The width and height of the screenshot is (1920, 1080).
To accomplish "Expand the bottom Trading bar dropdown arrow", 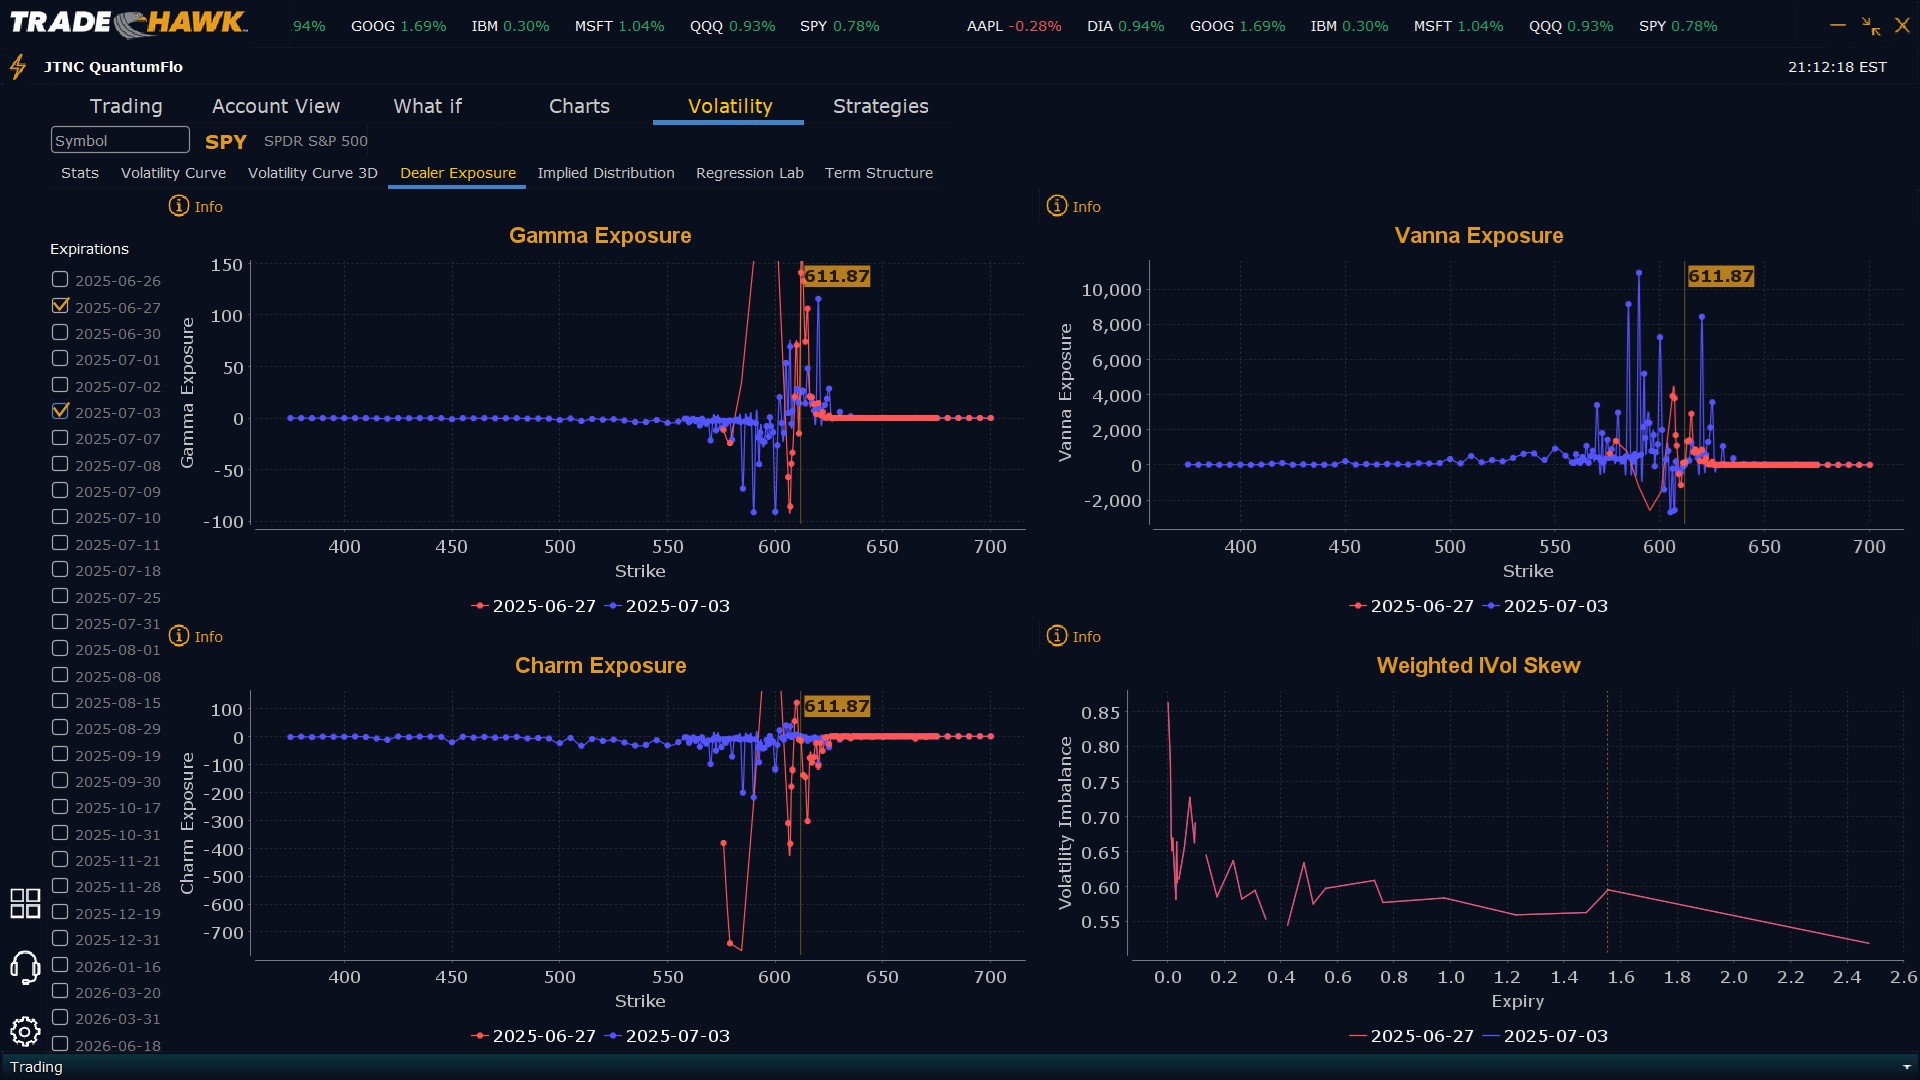I will pyautogui.click(x=1906, y=1067).
